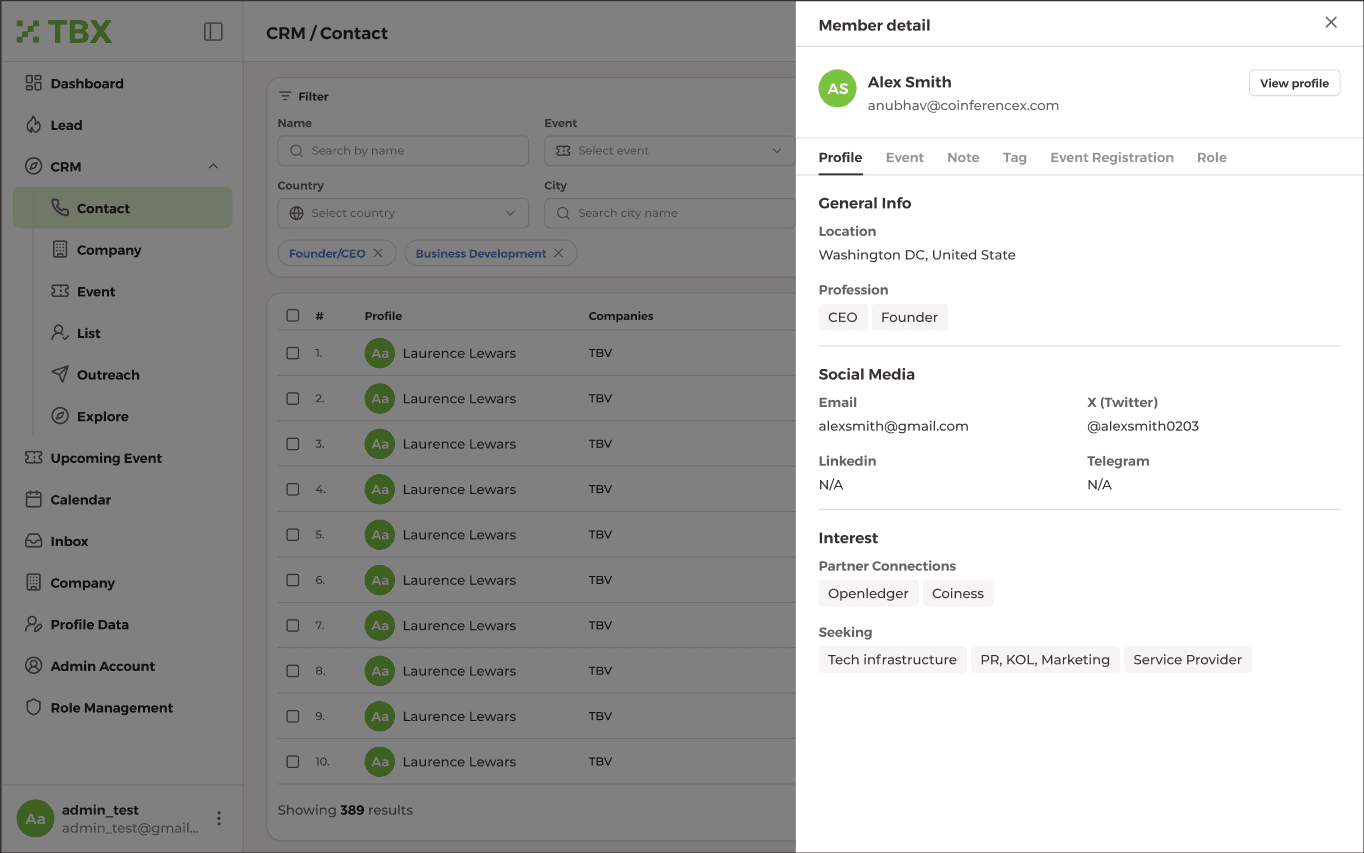Switch to the Profile tab

point(840,157)
